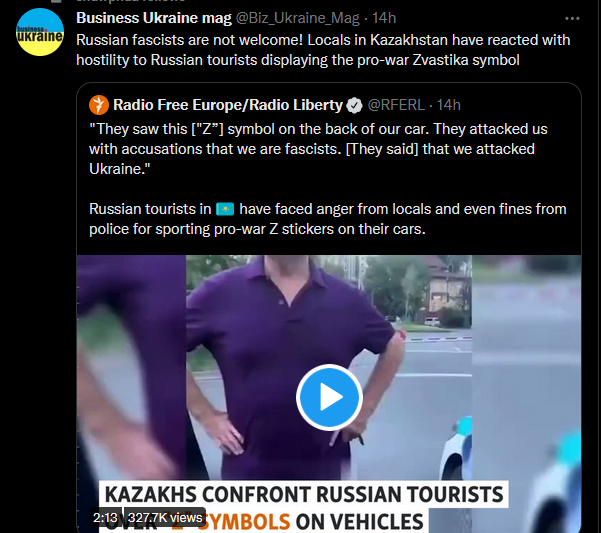Open the @RFERL handle
The width and height of the screenshot is (601, 533).
(x=396, y=105)
